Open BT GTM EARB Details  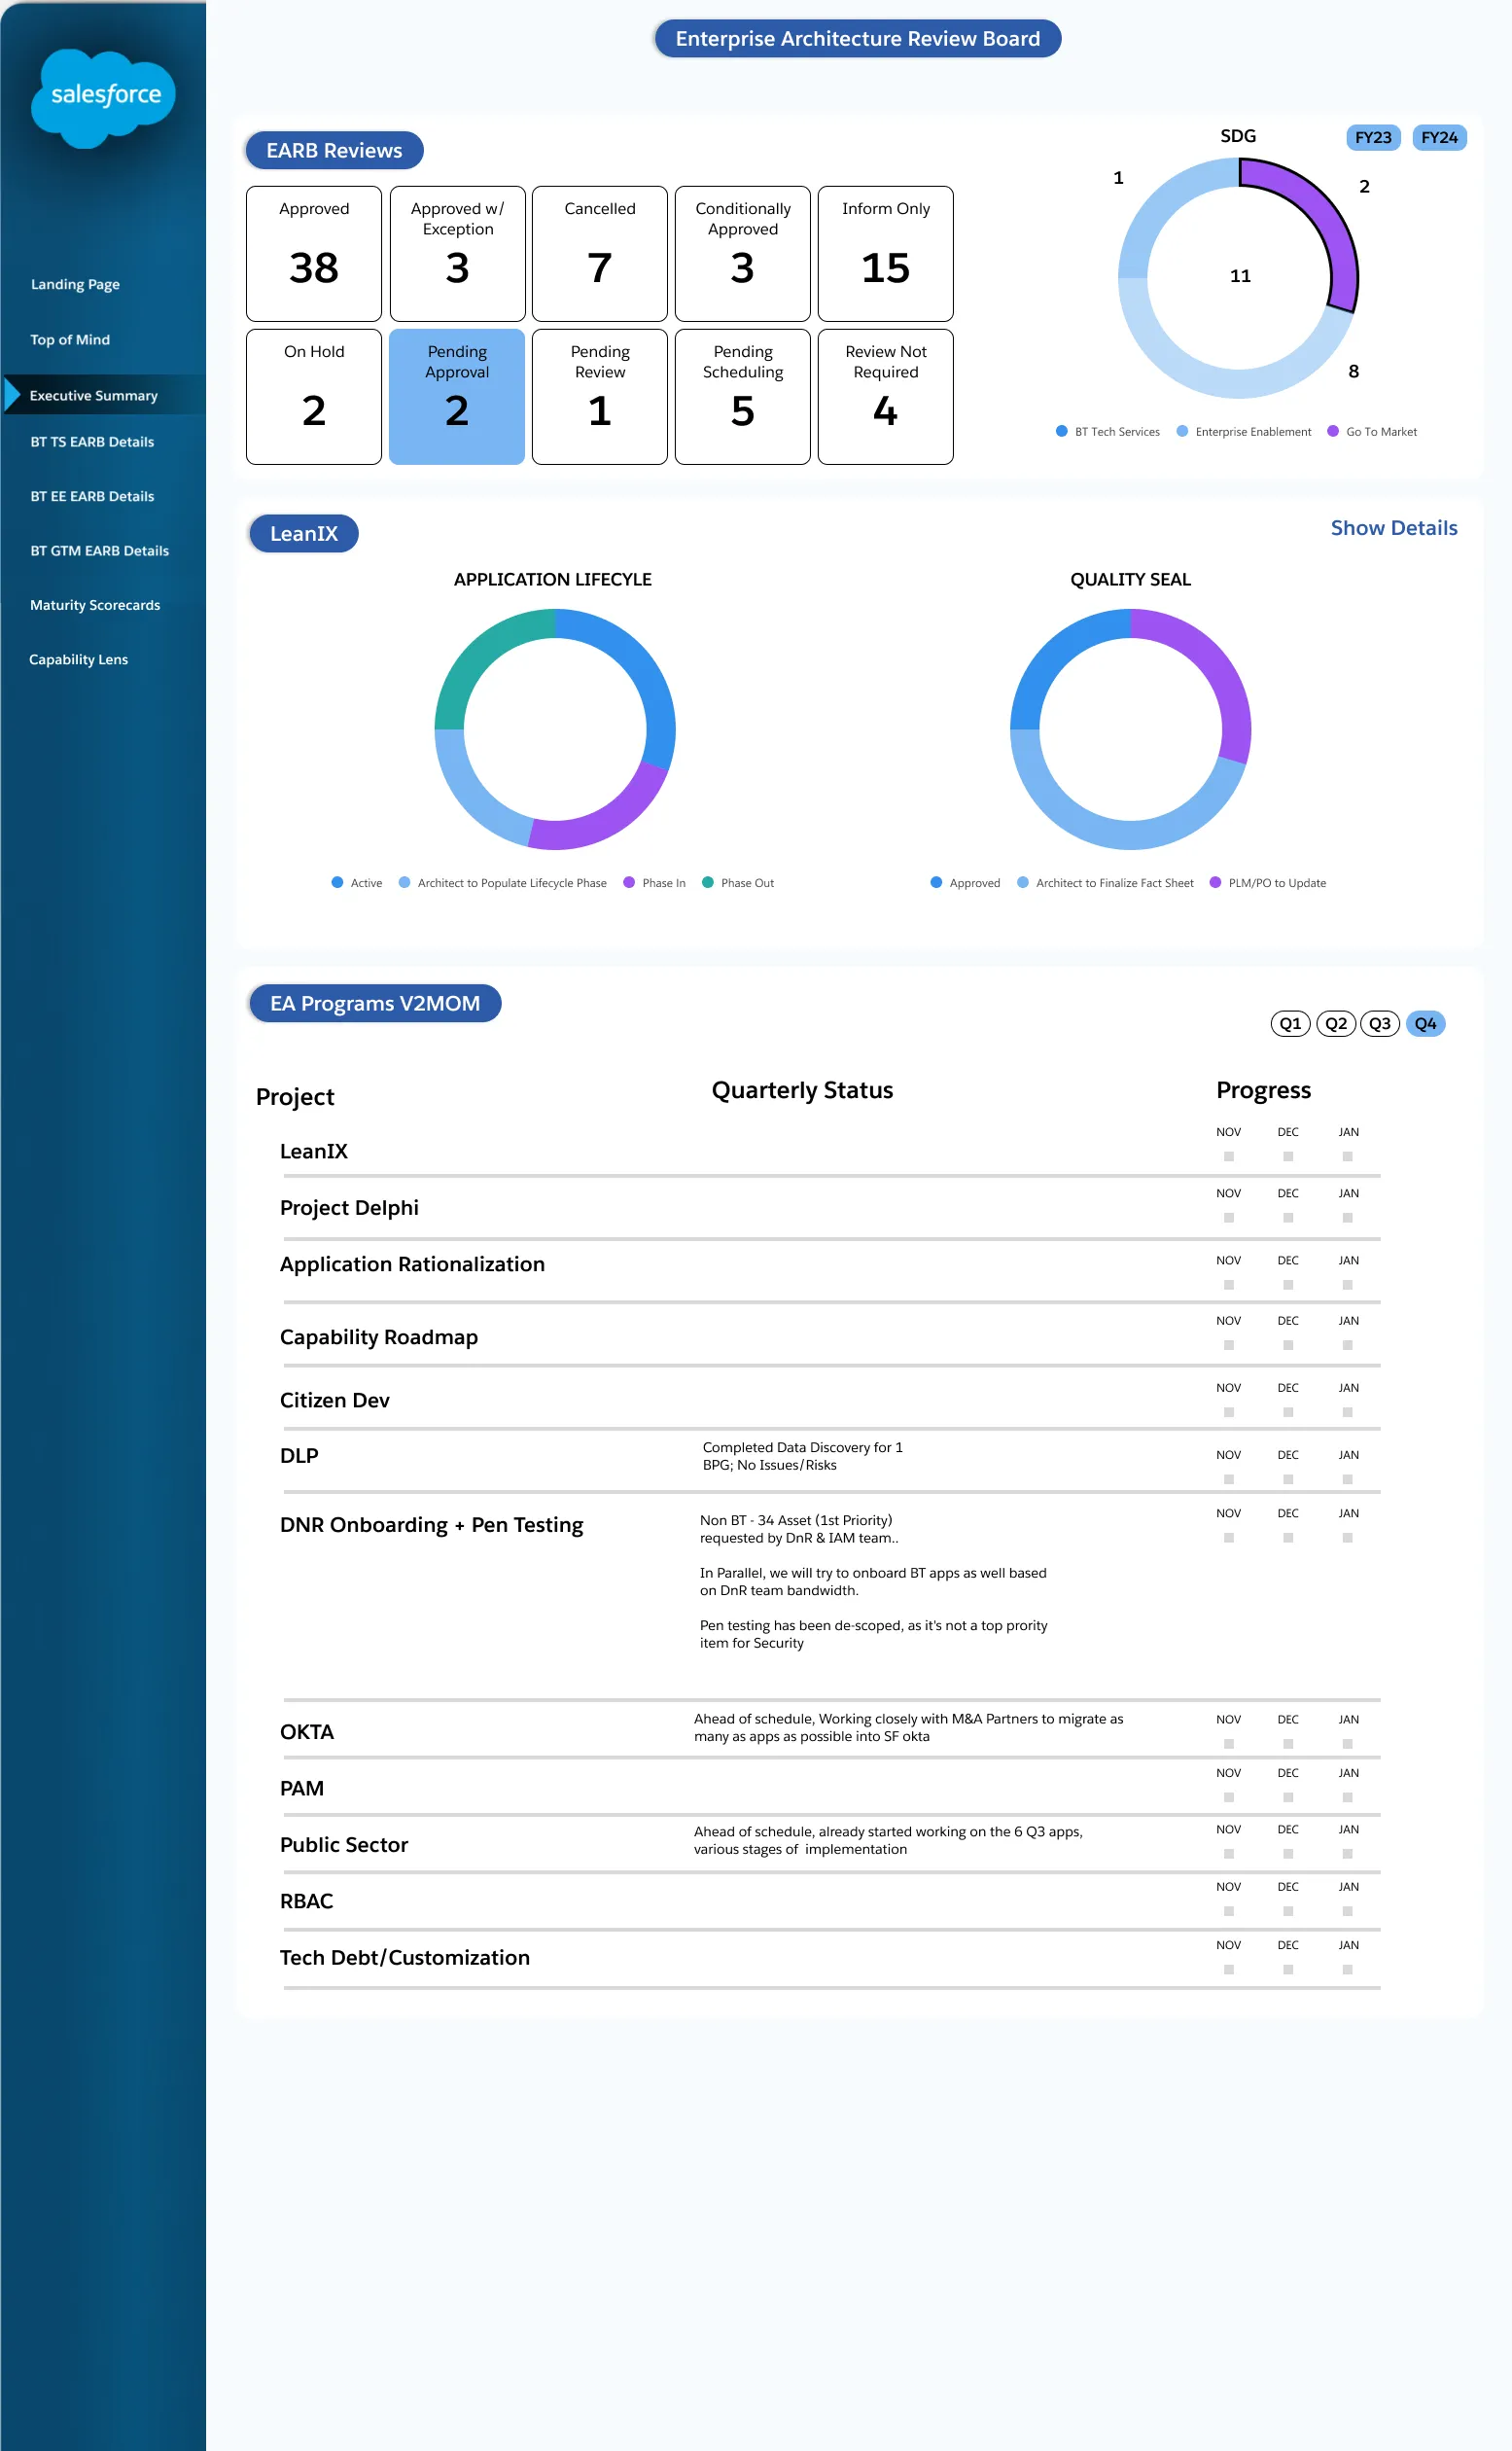coord(99,551)
